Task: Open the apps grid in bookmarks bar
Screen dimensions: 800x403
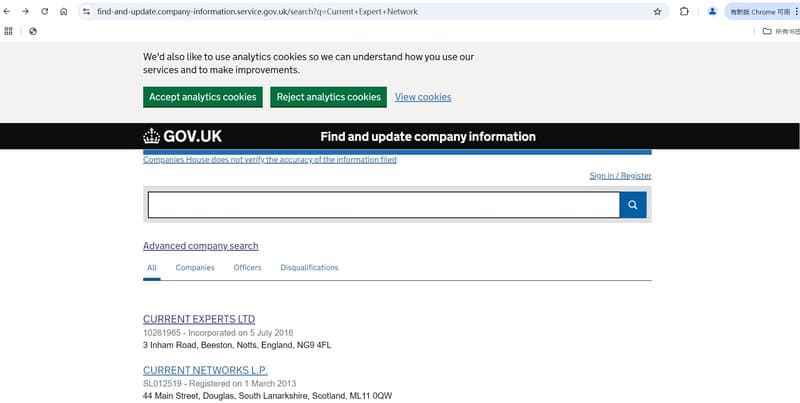Action: [x=8, y=31]
